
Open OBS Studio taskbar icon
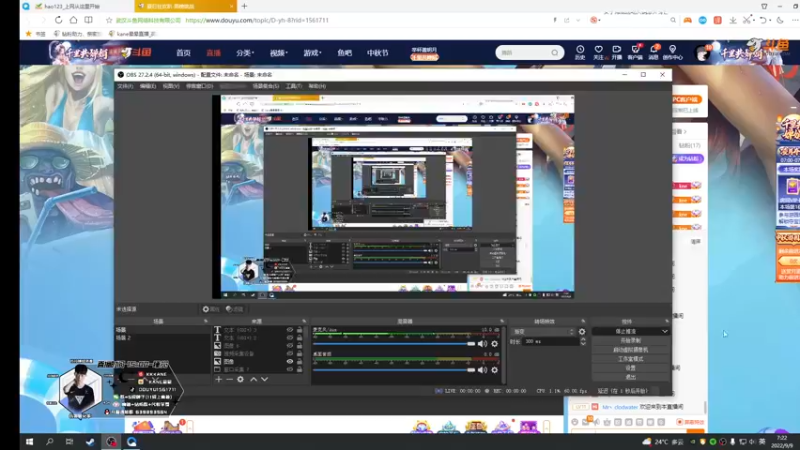point(111,442)
